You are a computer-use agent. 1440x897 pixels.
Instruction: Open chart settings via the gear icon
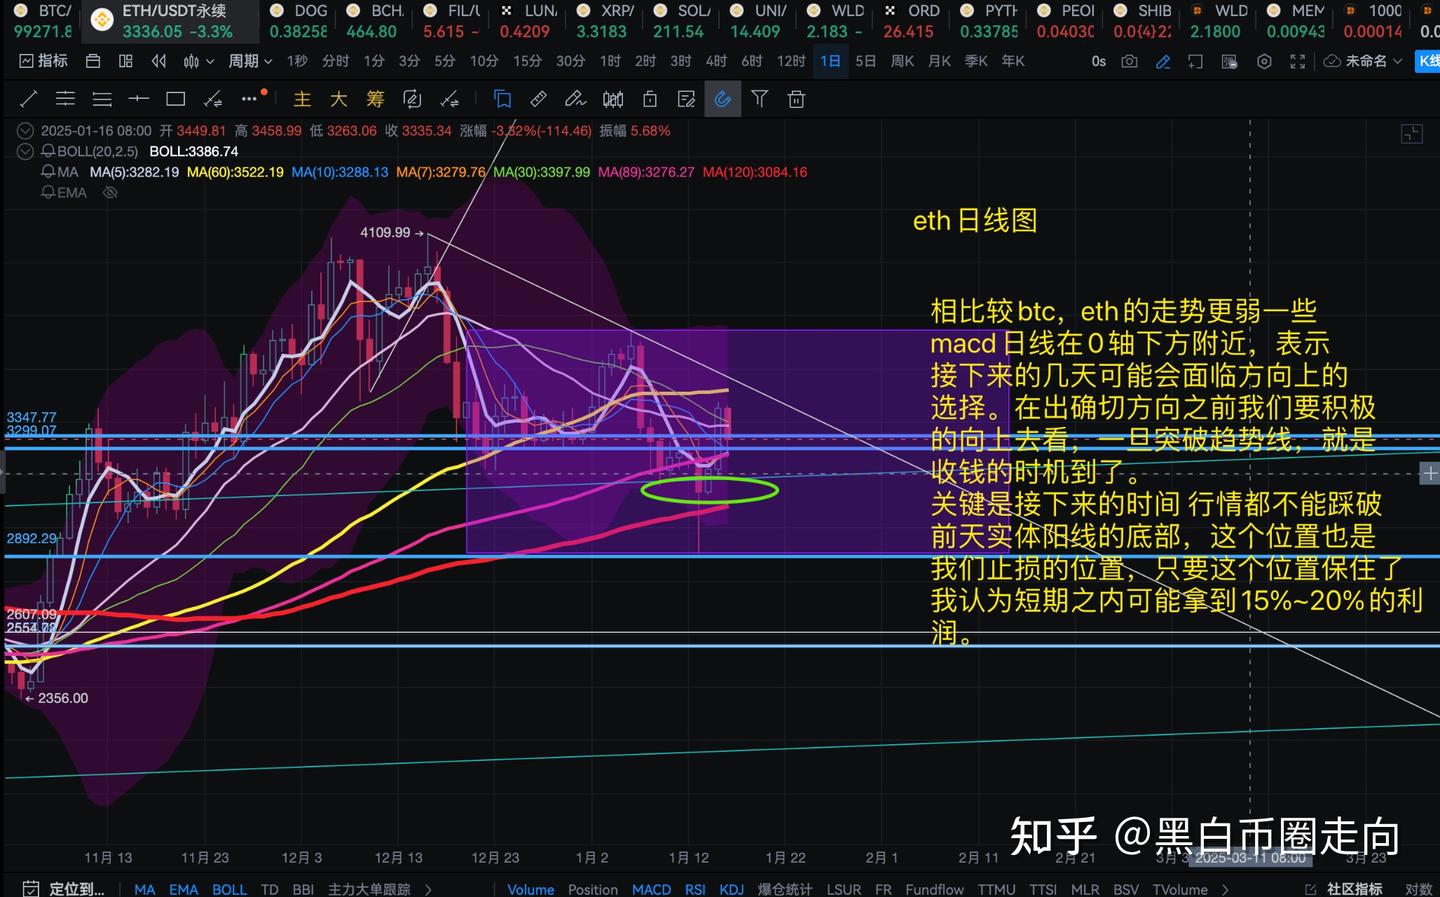(x=1263, y=61)
